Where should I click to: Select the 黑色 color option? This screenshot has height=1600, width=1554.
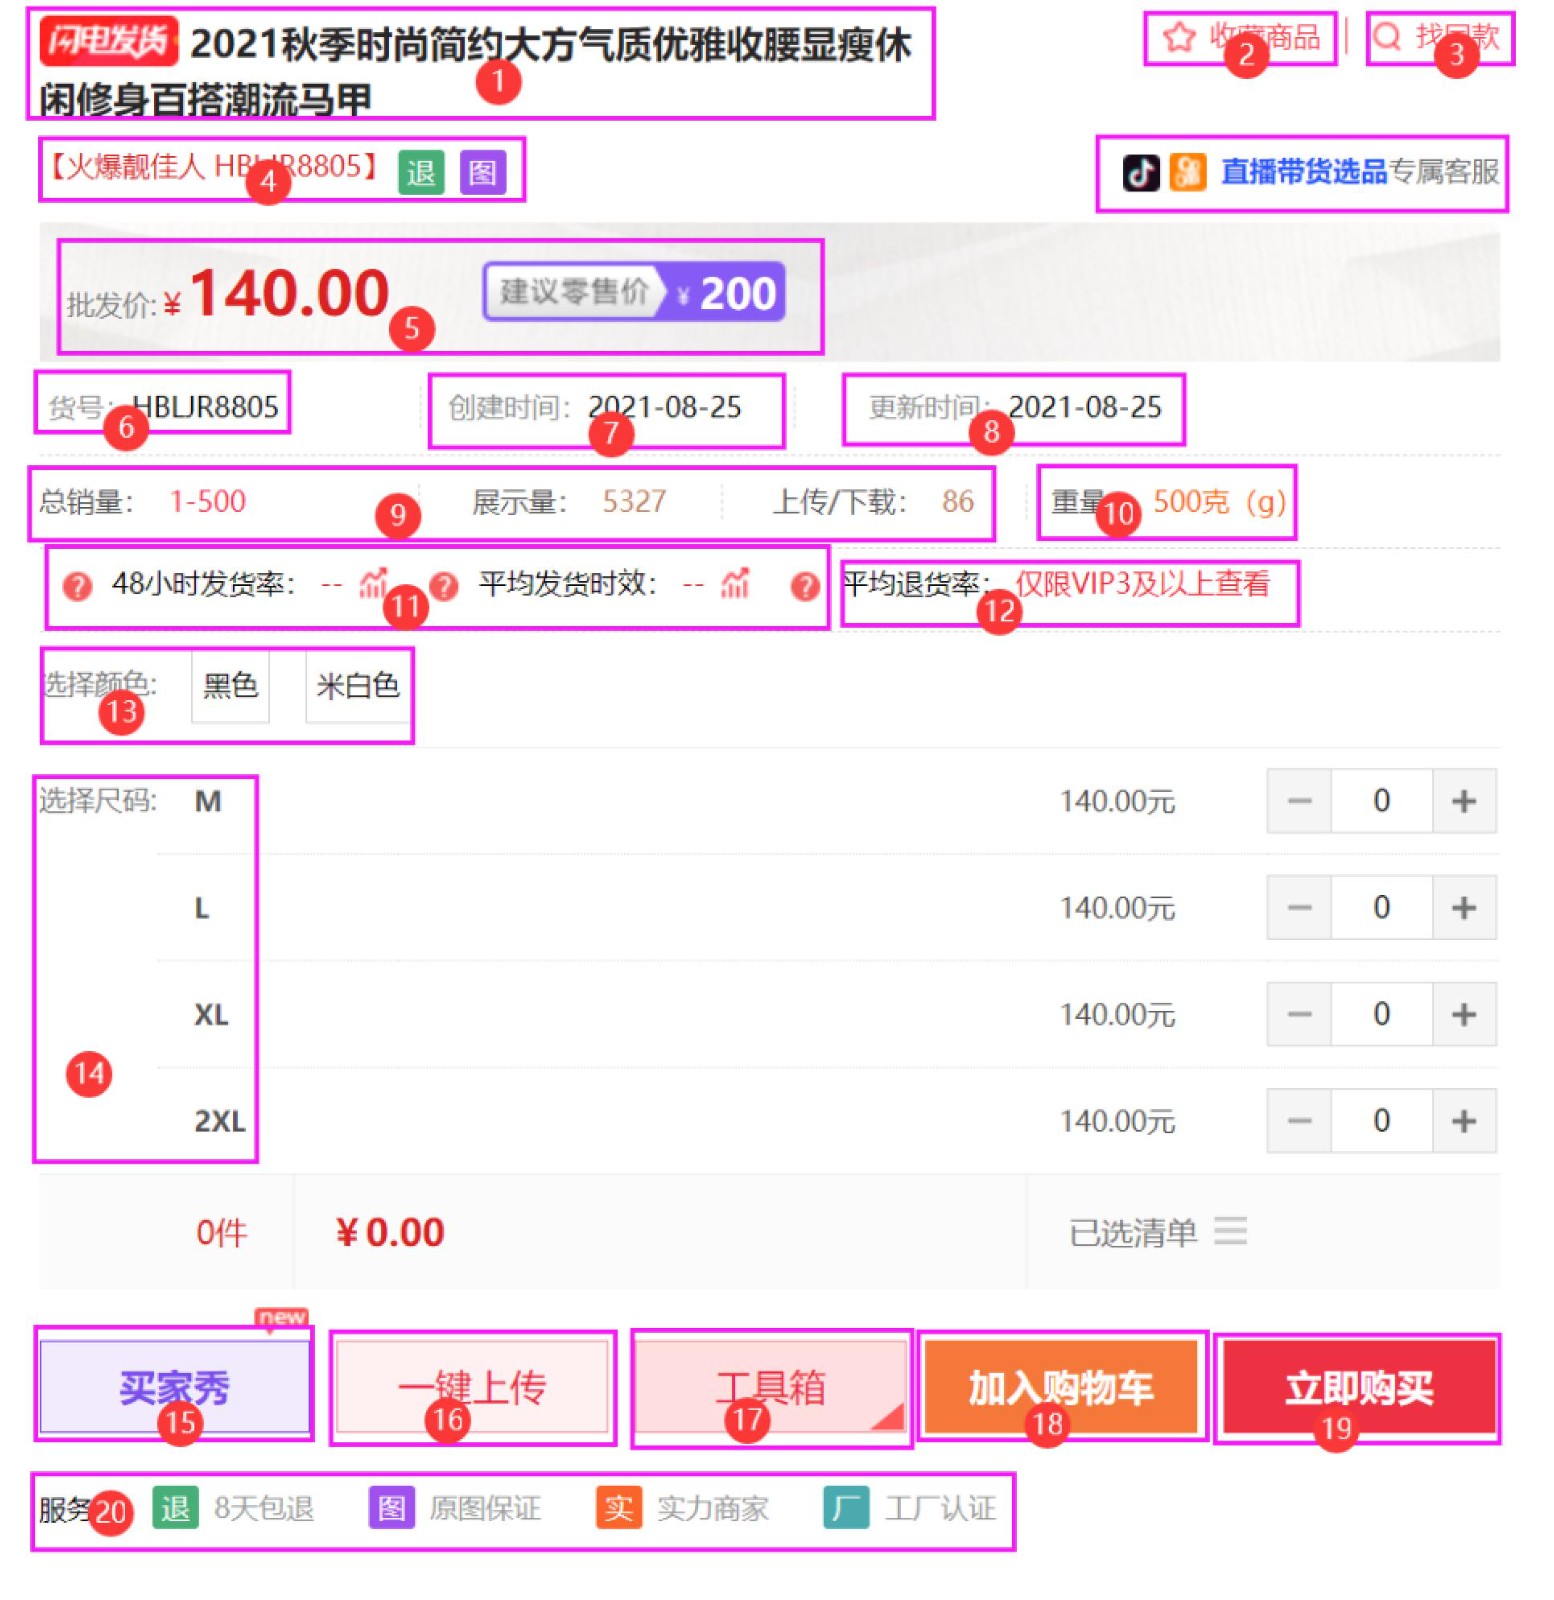pos(231,686)
